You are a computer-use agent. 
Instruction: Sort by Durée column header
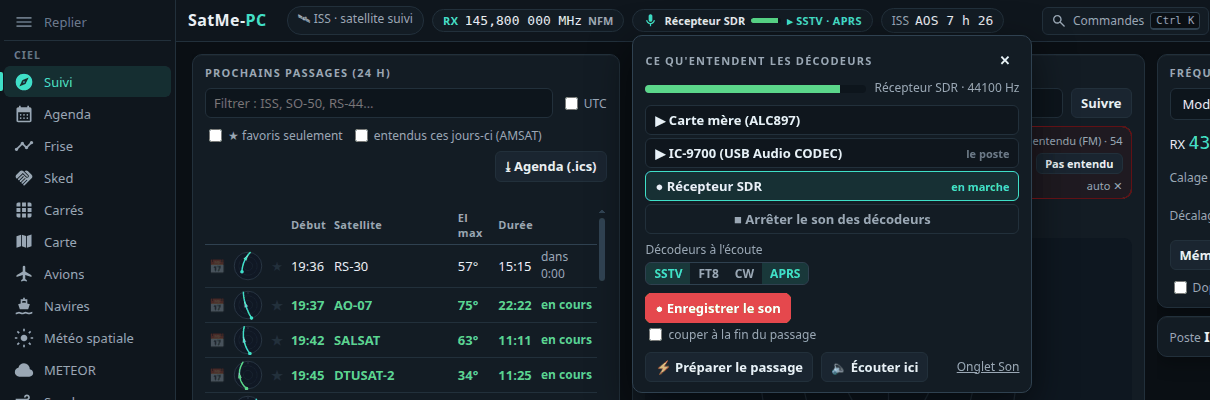515,225
